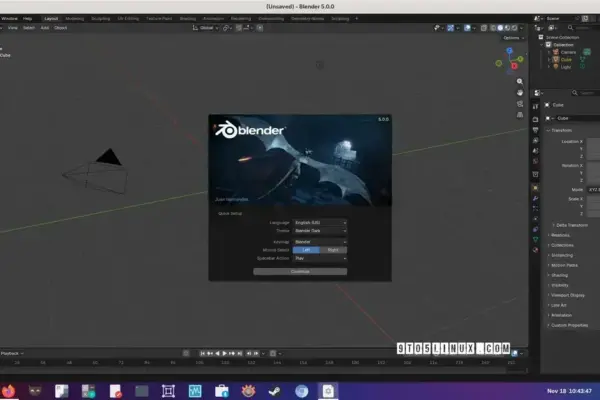The width and height of the screenshot is (600, 400).
Task: Toggle proportional editing in header
Action: 260,28
